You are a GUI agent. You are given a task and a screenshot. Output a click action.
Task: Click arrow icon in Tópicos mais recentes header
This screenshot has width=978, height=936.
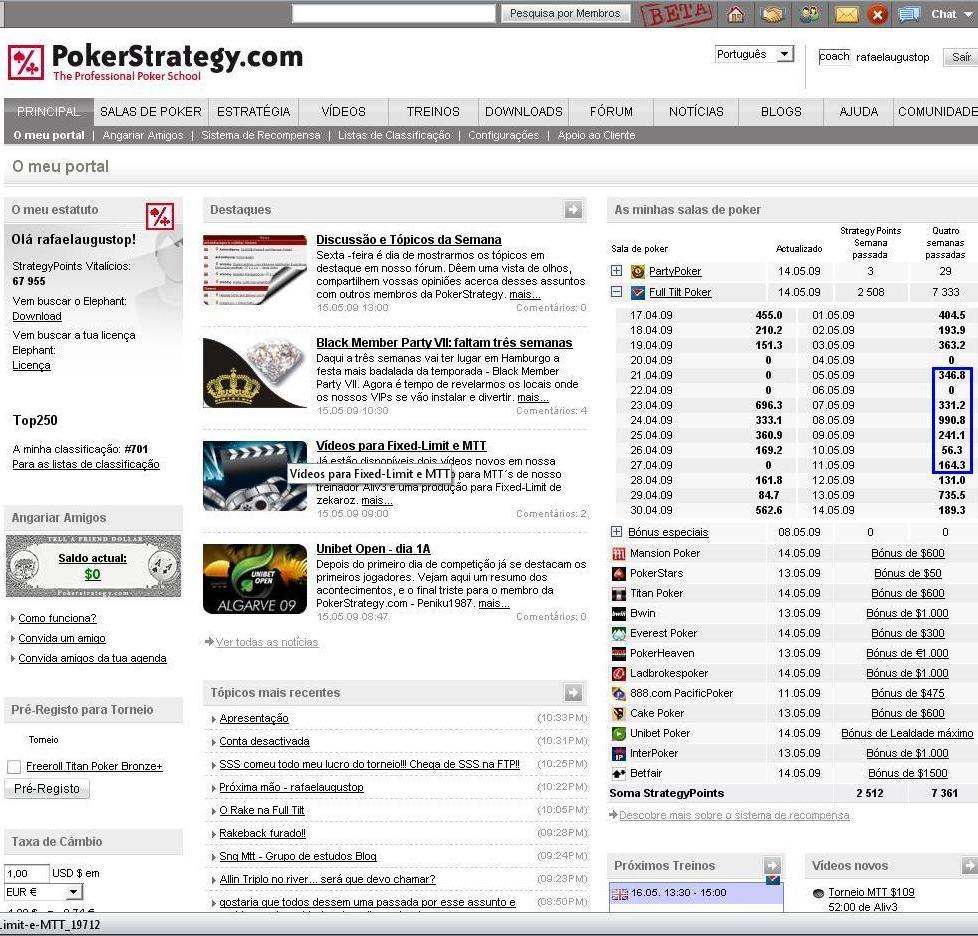coord(573,692)
